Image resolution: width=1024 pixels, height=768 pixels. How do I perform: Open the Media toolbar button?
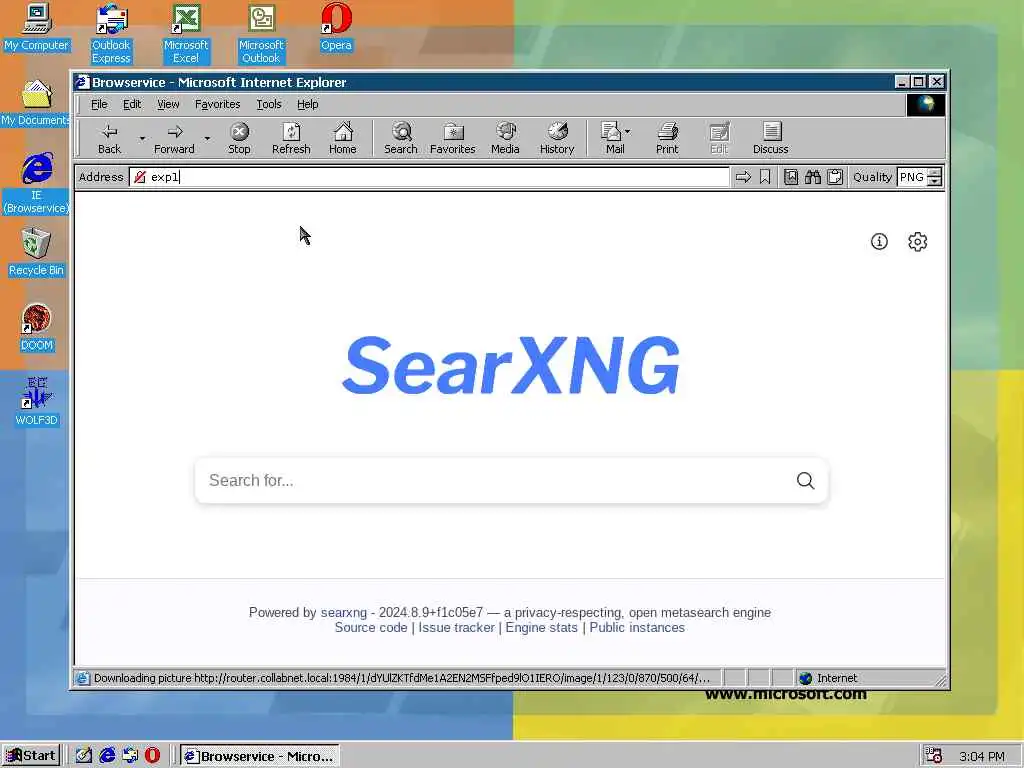point(505,138)
